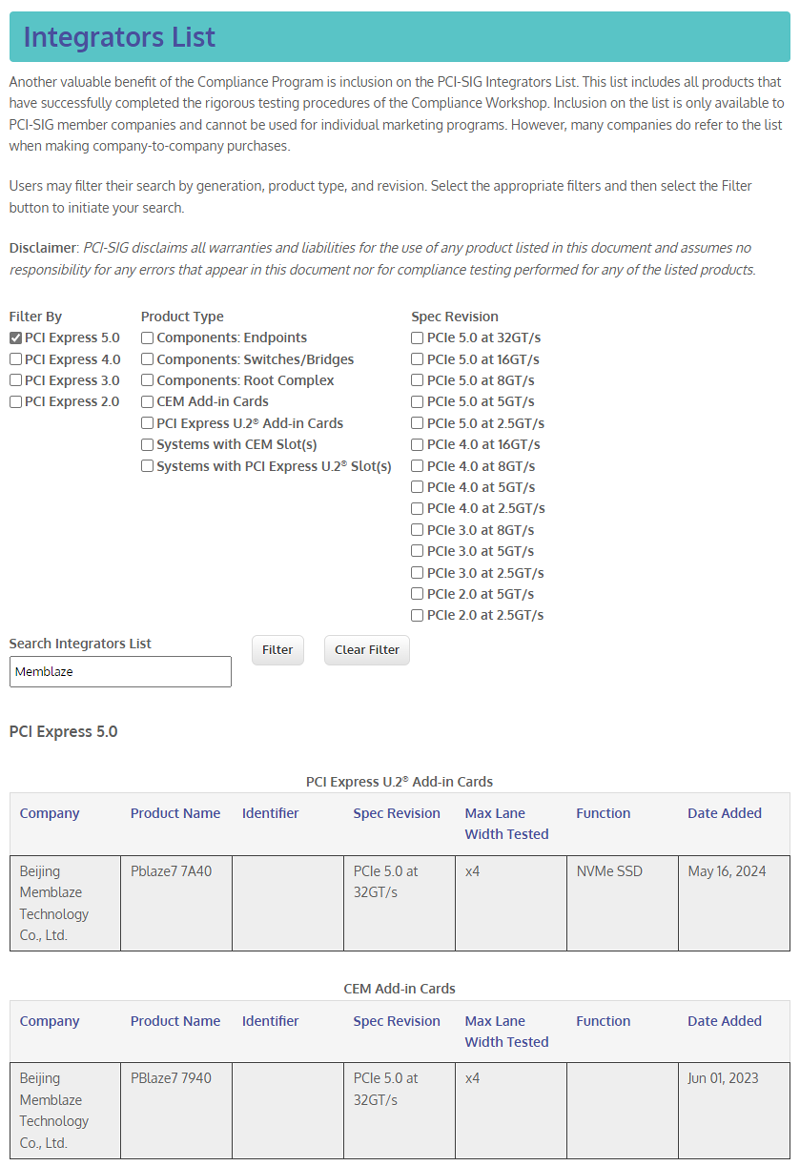Viewport: 800px width, 1166px height.
Task: Check the PCI Express 2.0 filter
Action: tap(16, 402)
